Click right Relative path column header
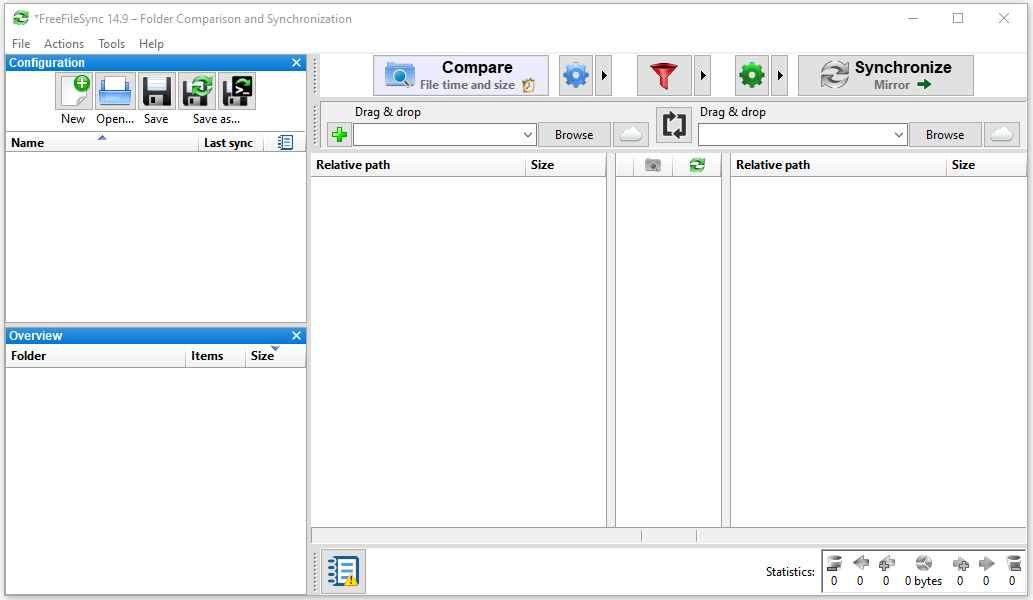 tap(838, 165)
